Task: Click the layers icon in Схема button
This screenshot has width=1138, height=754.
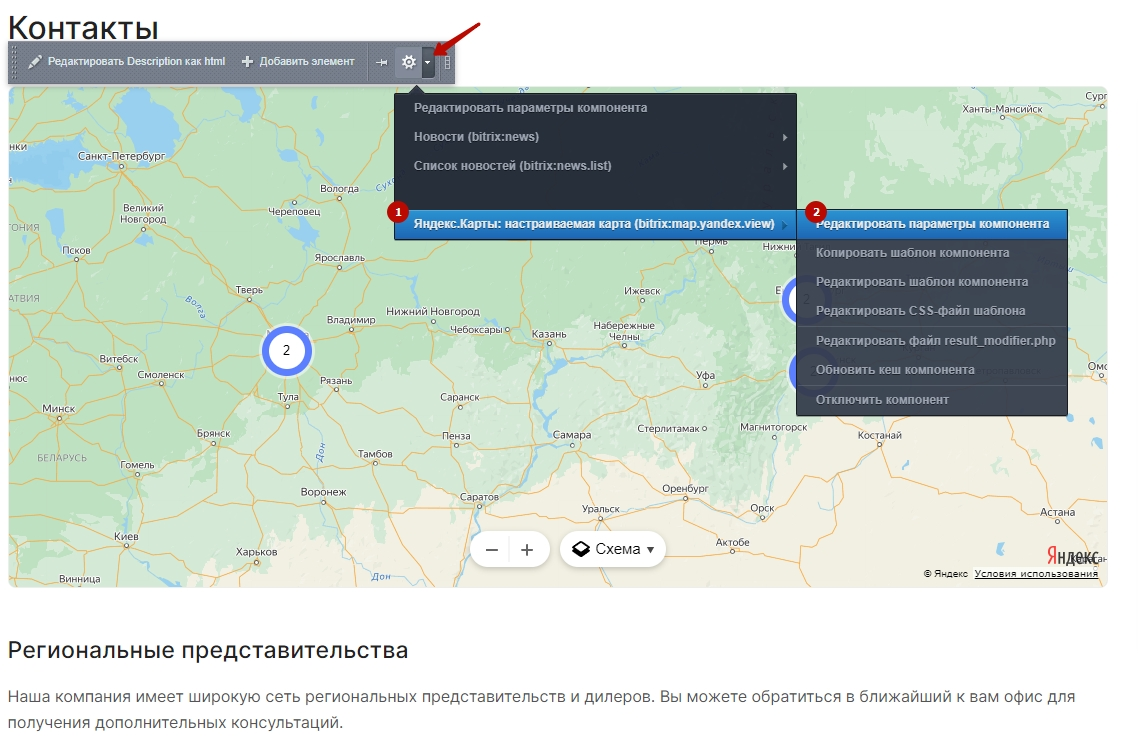Action: click(581, 549)
